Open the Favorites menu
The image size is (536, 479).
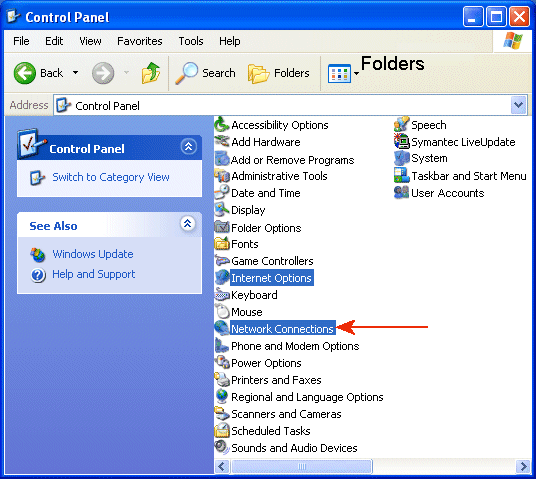[x=139, y=41]
